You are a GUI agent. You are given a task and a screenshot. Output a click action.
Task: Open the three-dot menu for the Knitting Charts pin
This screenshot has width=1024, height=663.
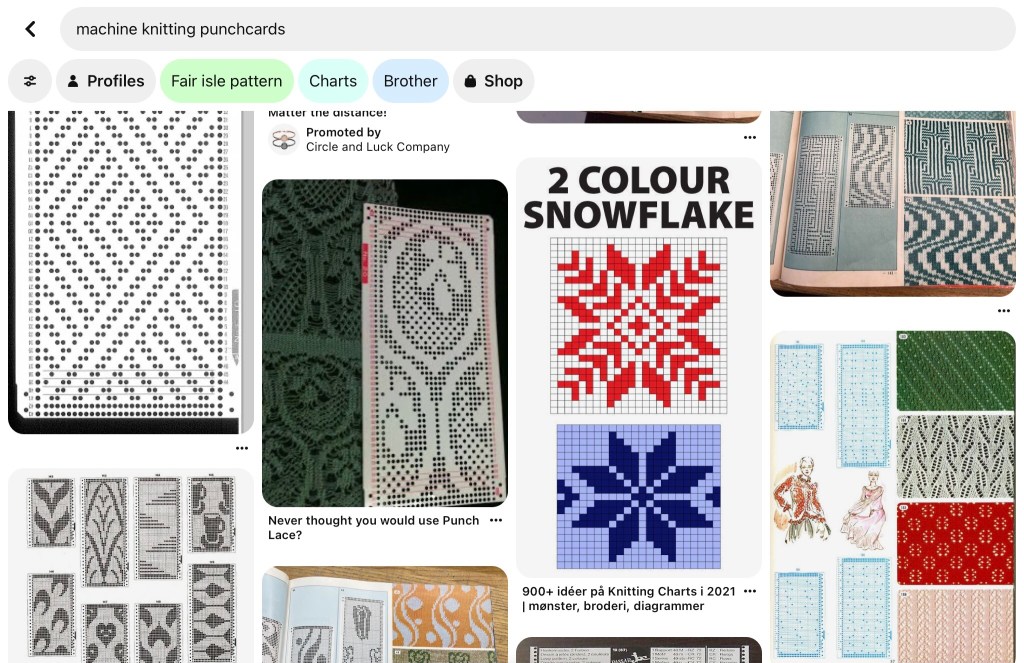tap(750, 591)
